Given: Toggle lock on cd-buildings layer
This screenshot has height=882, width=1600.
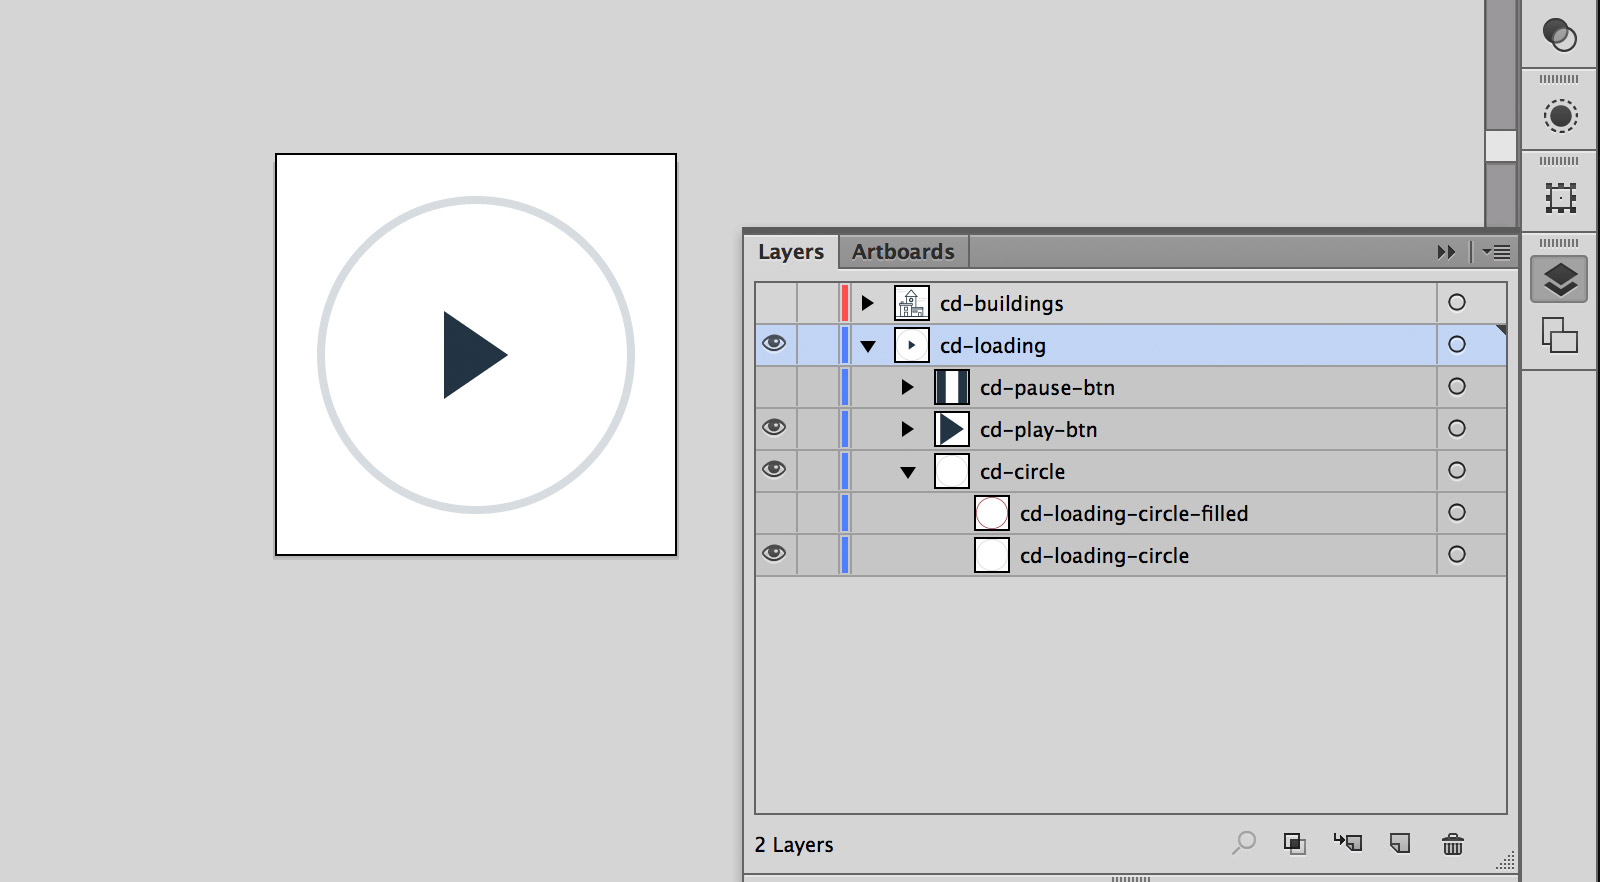Looking at the screenshot, I should (817, 303).
